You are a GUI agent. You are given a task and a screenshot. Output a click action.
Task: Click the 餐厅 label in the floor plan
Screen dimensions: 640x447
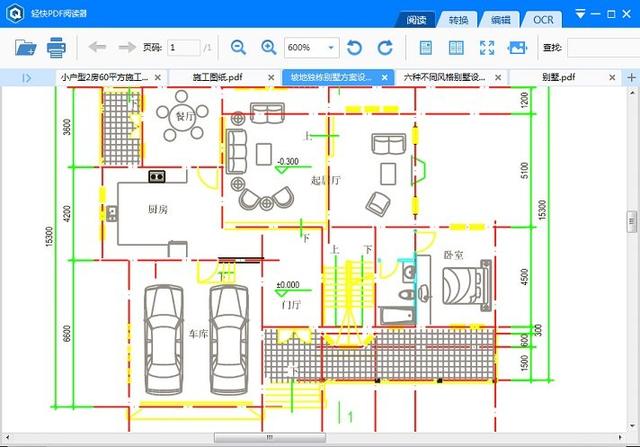184,117
